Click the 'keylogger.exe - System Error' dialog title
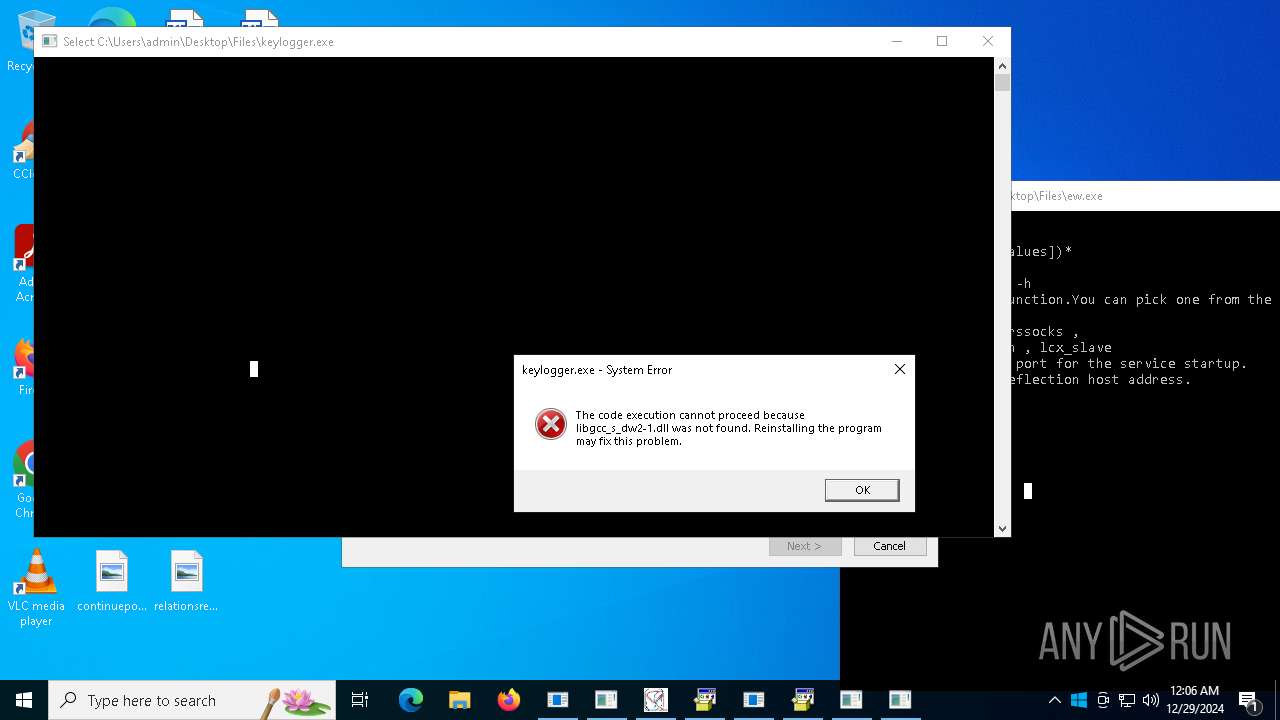 [597, 370]
